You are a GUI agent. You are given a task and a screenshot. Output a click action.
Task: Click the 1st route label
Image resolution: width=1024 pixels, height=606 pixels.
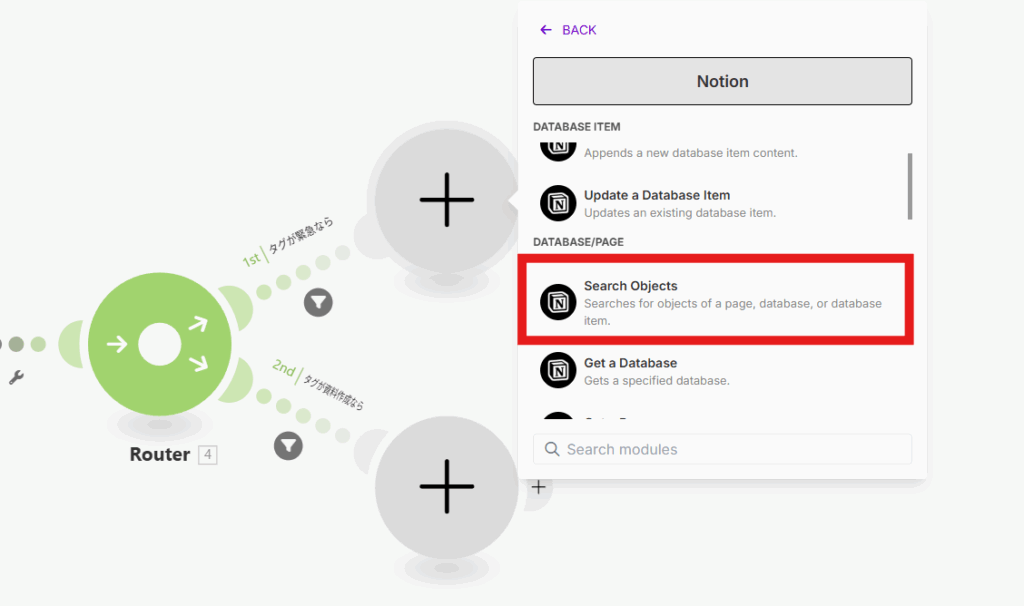[251, 259]
